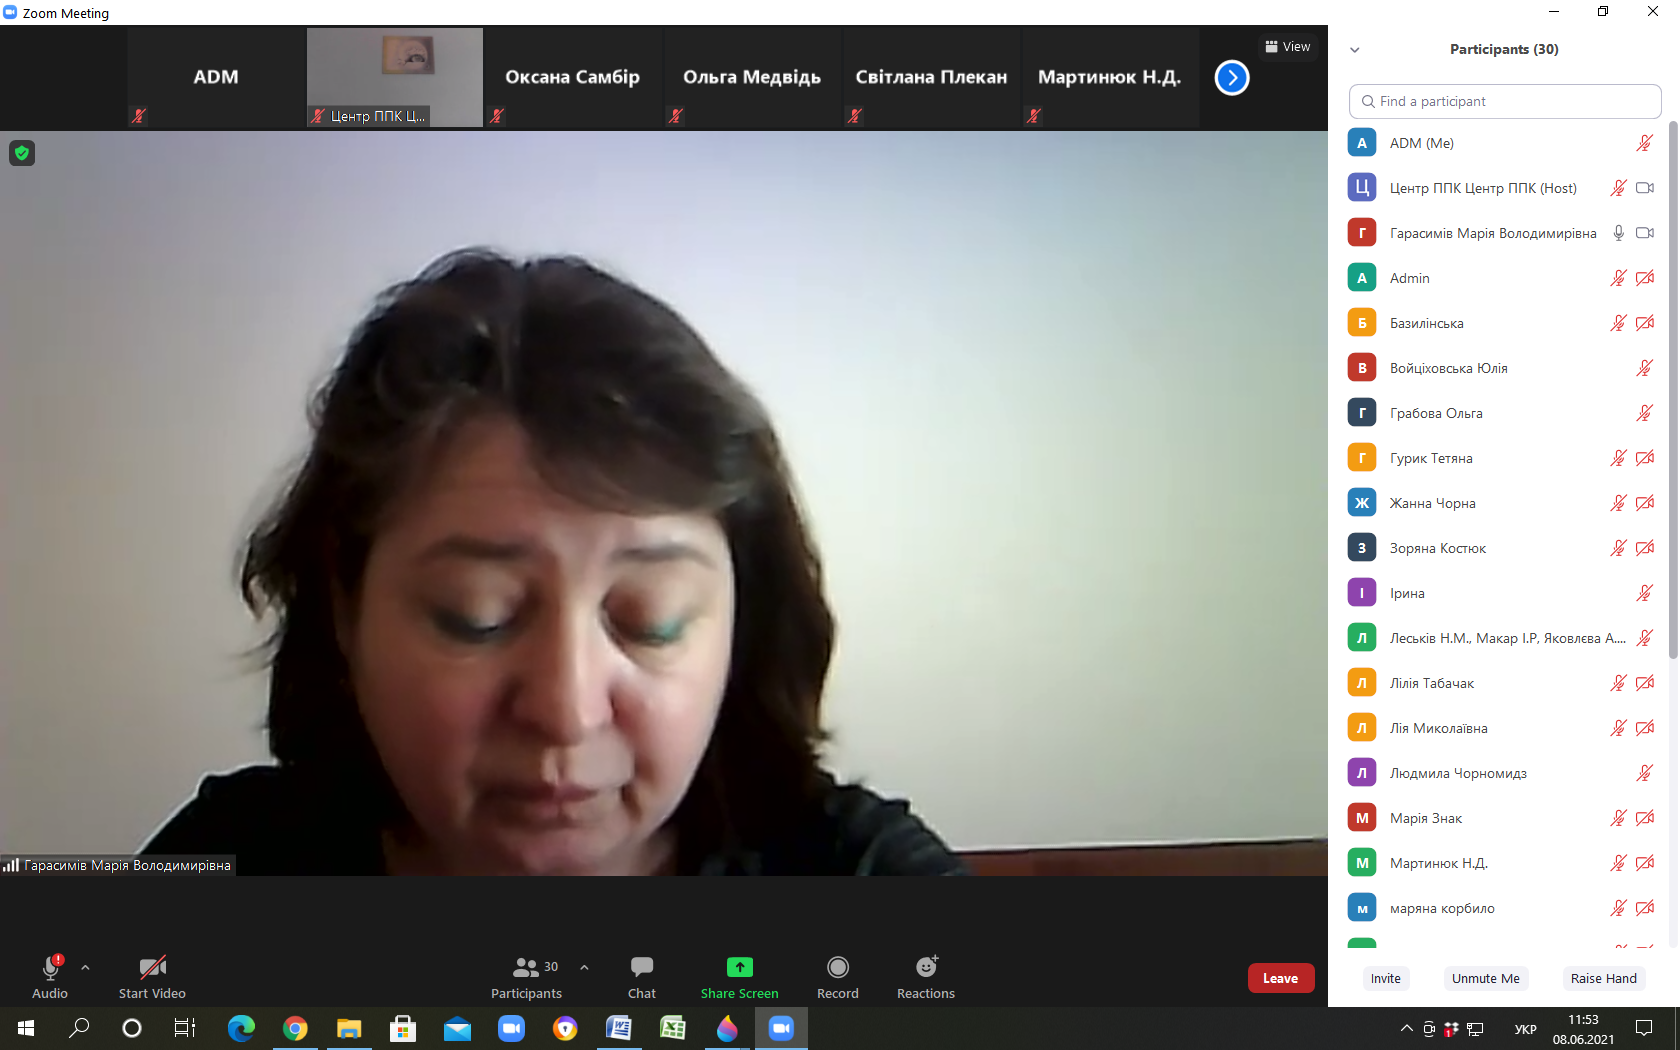Show hidden system tray icons
The image size is (1680, 1050).
(1406, 1028)
